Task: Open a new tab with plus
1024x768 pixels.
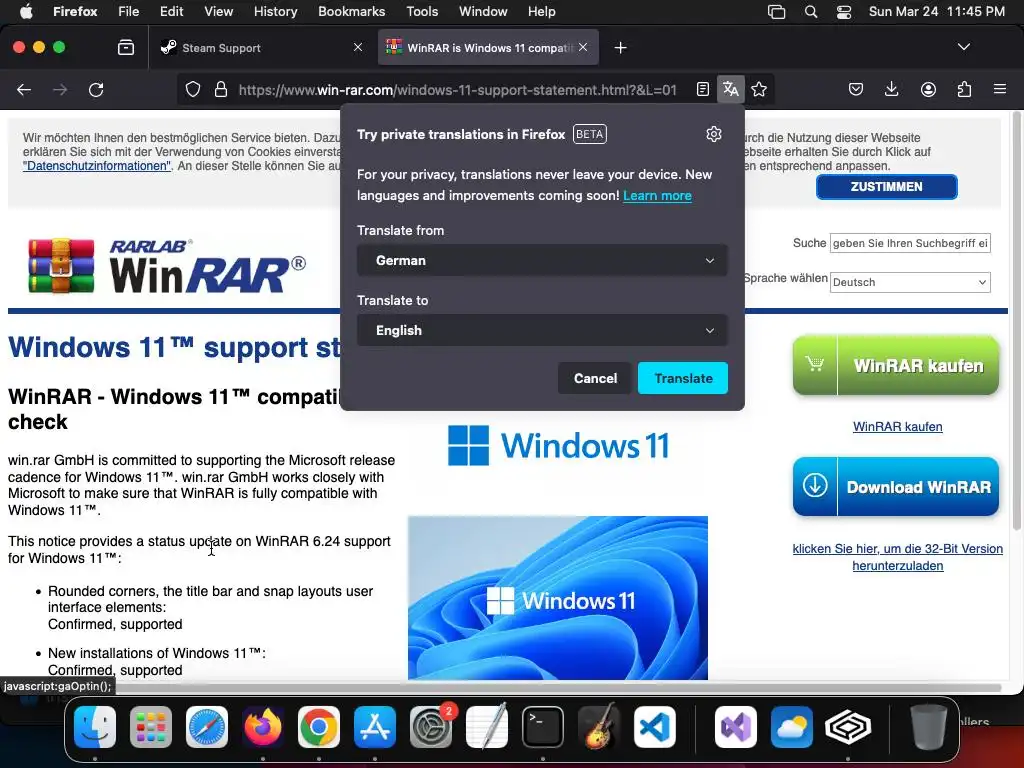Action: pos(620,48)
